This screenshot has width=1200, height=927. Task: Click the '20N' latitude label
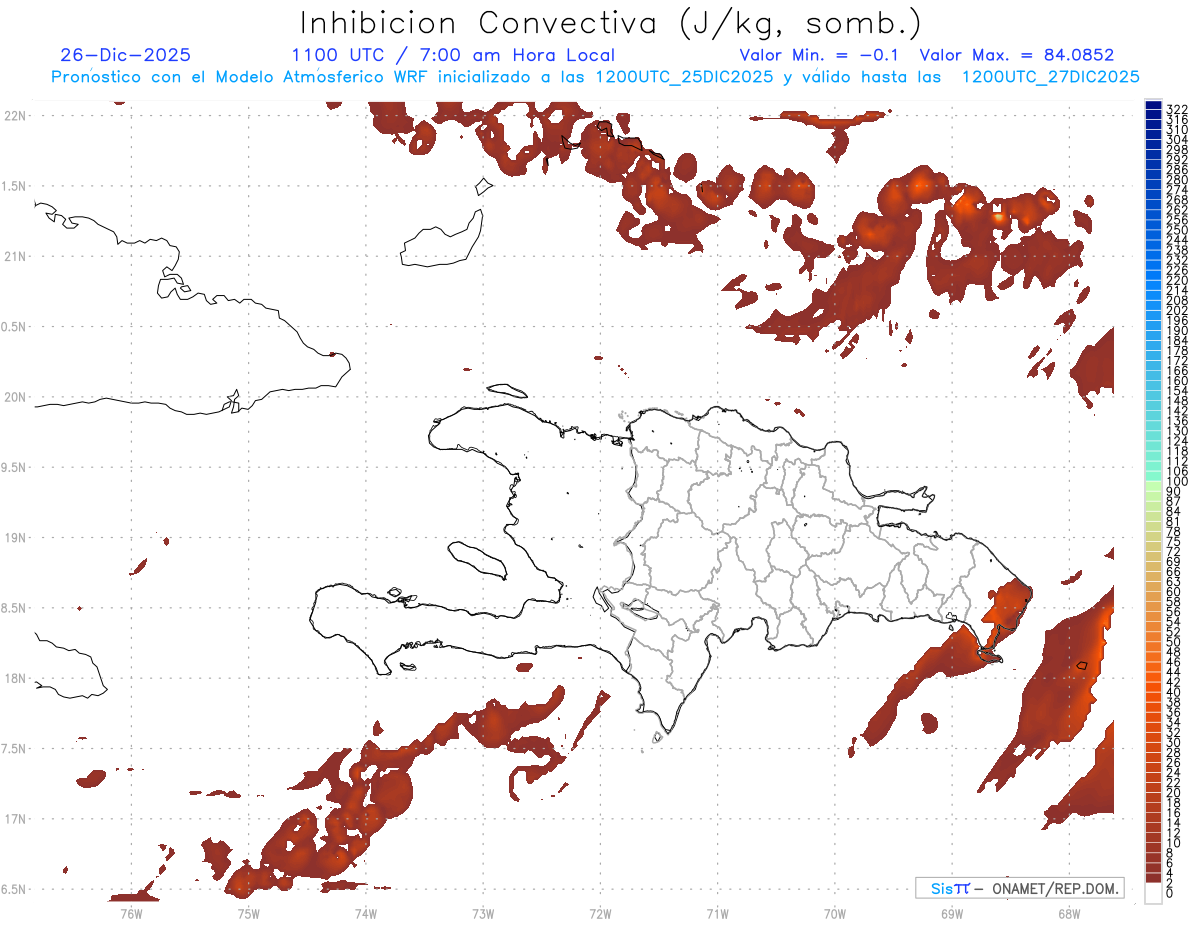[x=15, y=397]
